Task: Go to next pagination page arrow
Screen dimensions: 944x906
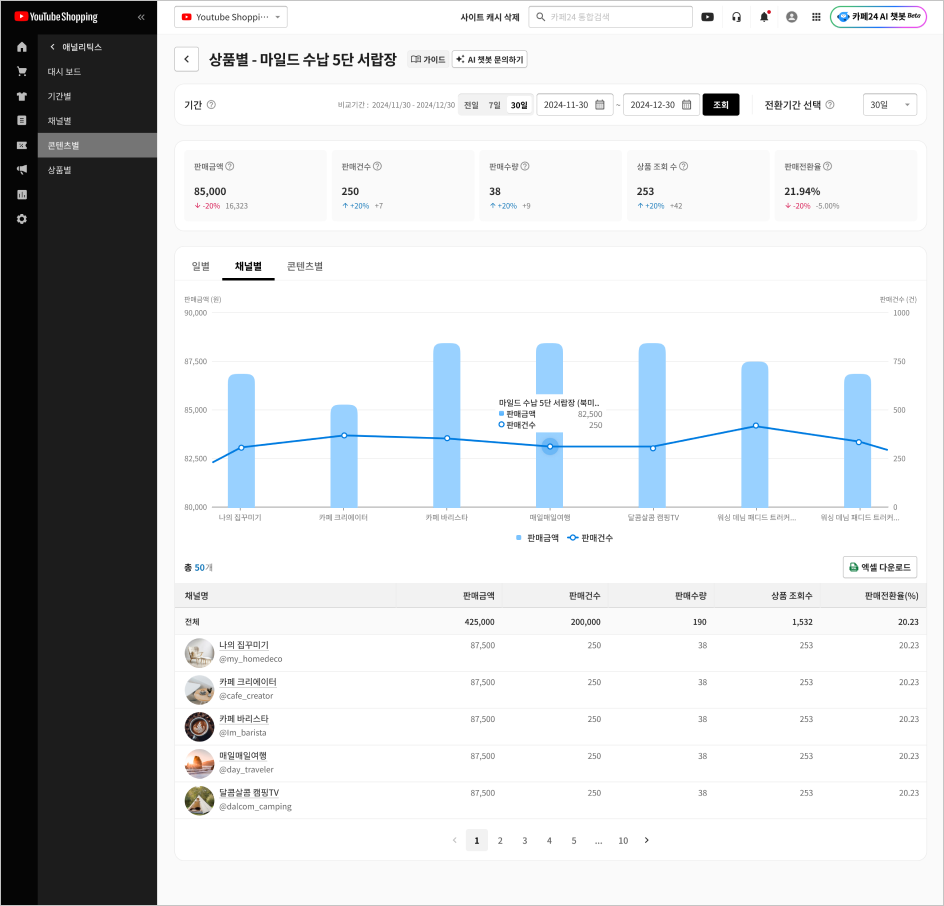Action: tap(647, 840)
